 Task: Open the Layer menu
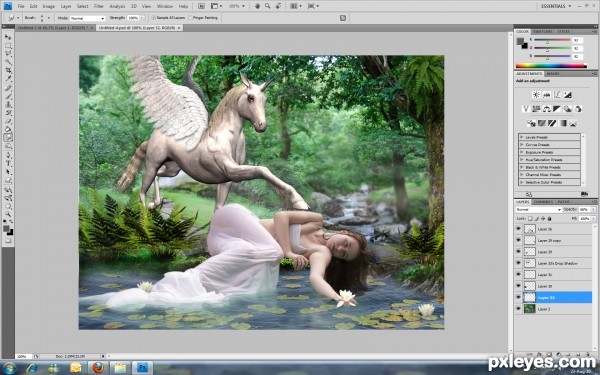click(x=66, y=7)
